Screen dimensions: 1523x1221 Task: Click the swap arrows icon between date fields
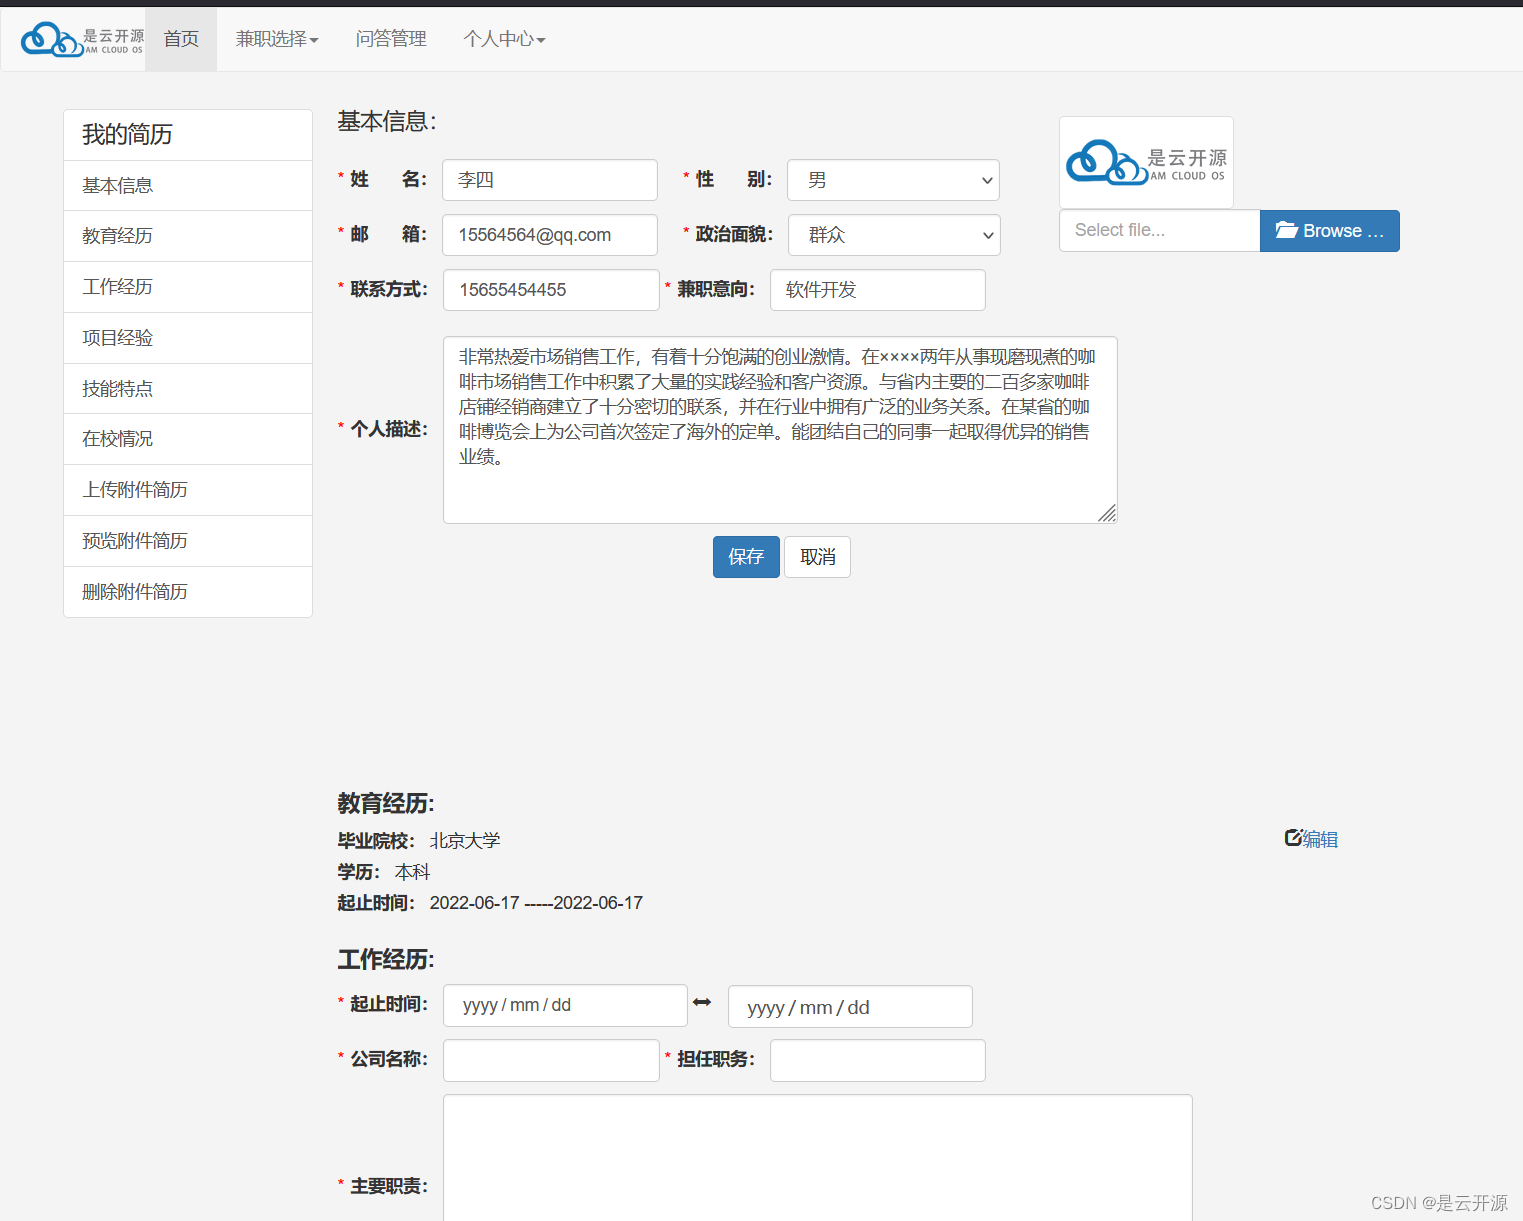coord(702,1002)
